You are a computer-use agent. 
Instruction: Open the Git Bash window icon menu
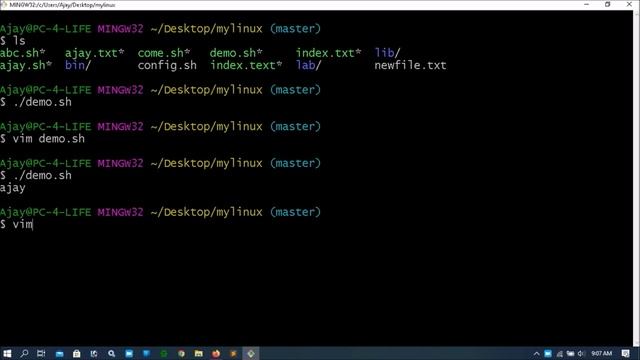[4, 4]
